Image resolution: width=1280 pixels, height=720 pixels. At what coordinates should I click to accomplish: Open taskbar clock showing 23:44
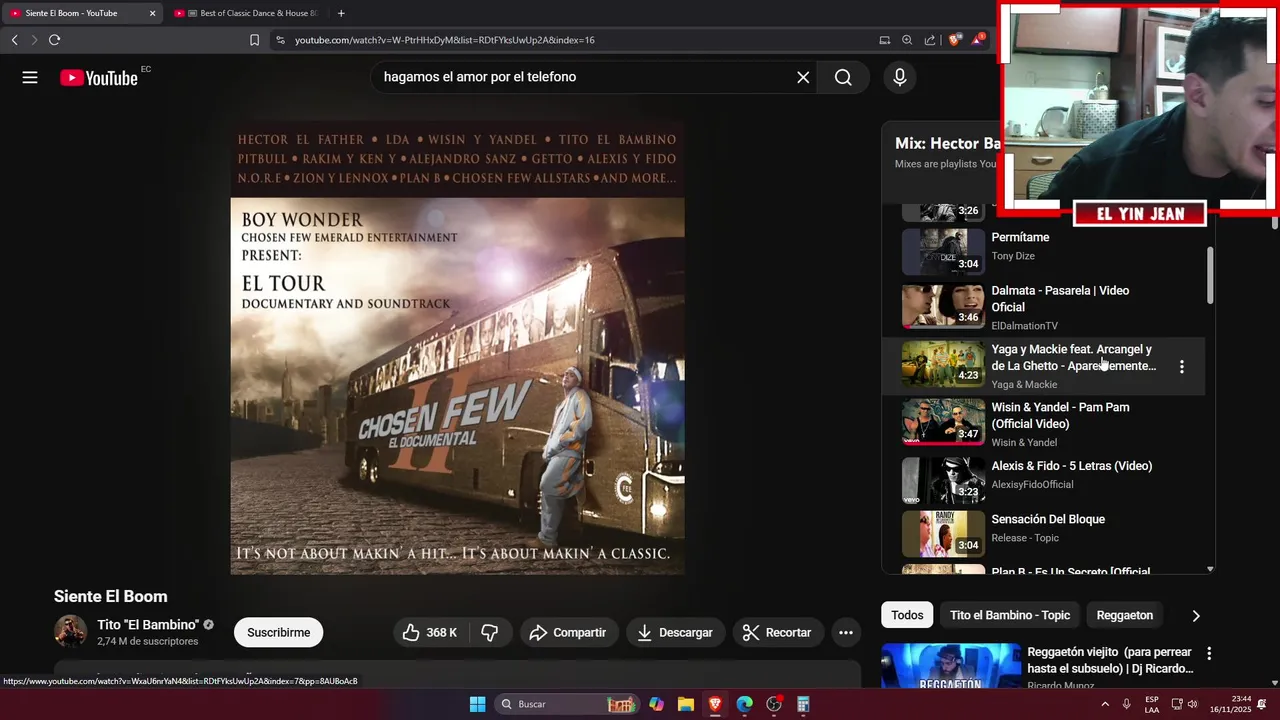1230,704
